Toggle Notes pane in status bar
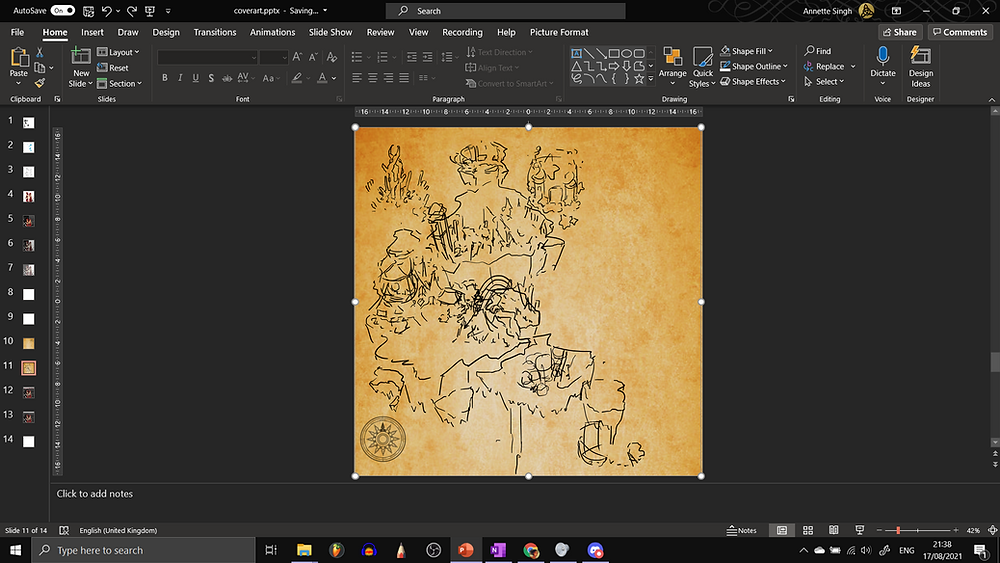Screen dimensions: 1000x563 pyautogui.click(x=741, y=530)
